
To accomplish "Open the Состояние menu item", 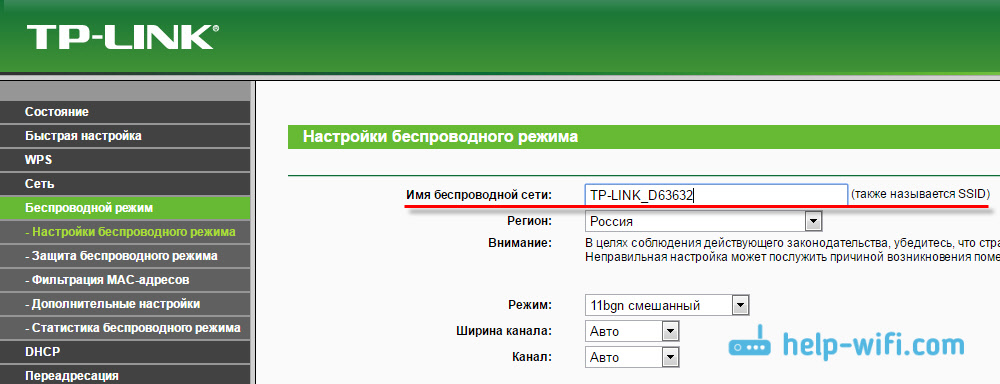I will [x=125, y=112].
